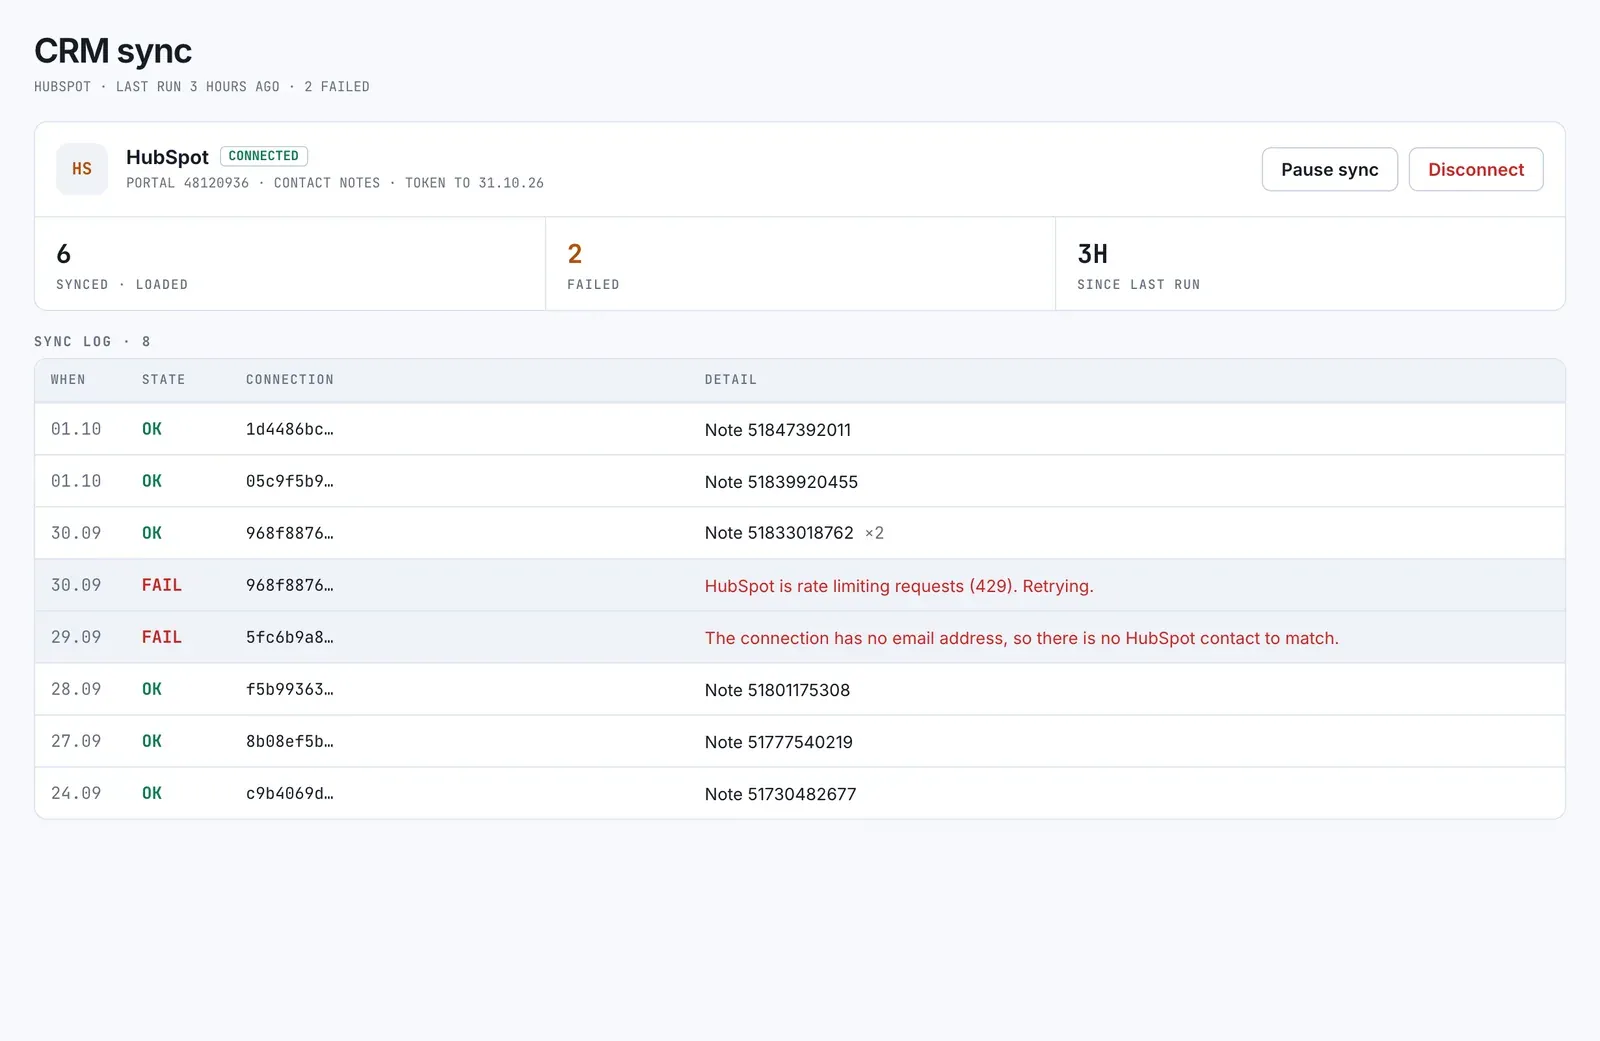This screenshot has height=1041, width=1600.
Task: Click FAIL state on the 29.09 row
Action: [162, 637]
